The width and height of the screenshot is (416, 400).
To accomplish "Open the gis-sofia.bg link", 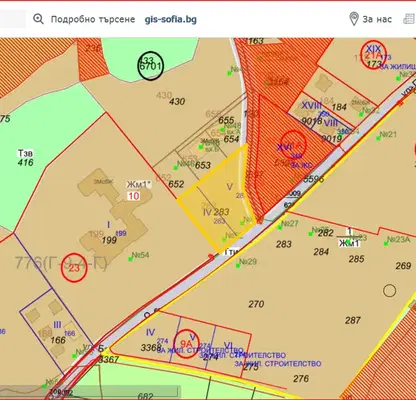I will (x=171, y=19).
